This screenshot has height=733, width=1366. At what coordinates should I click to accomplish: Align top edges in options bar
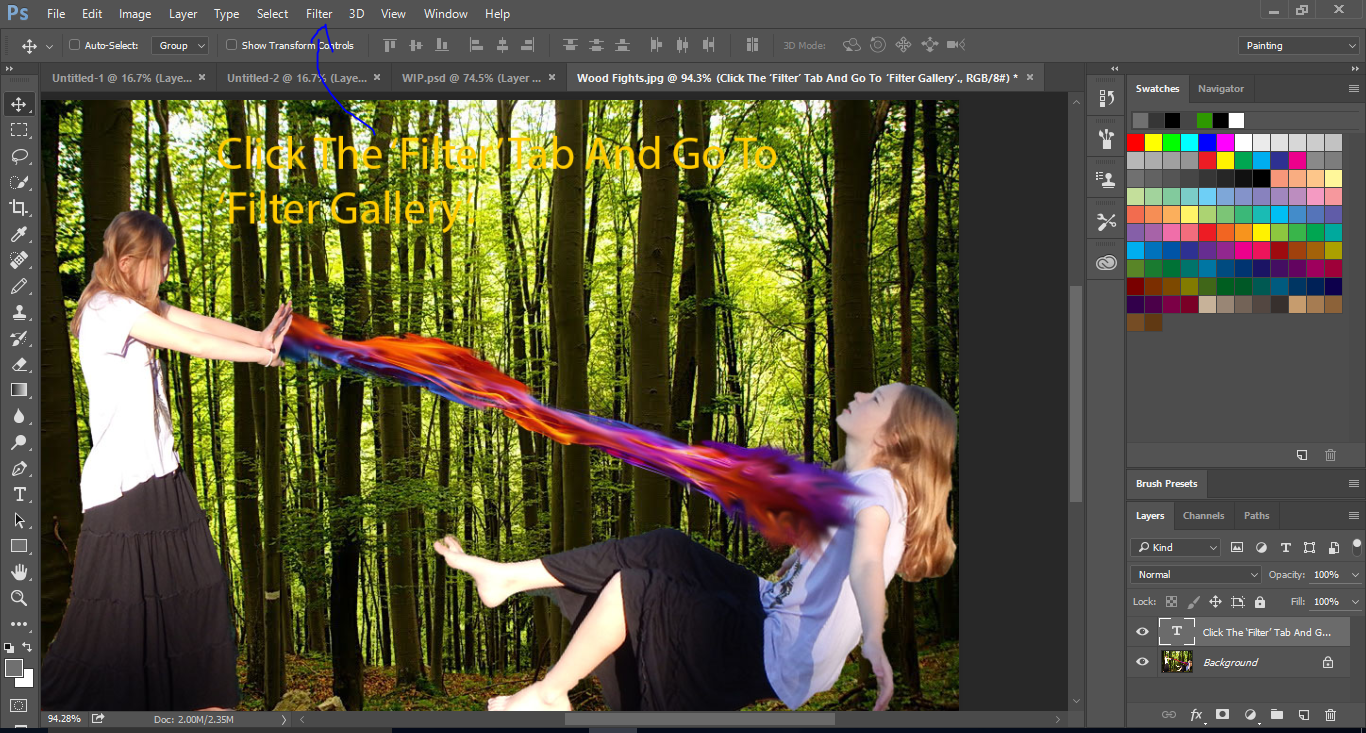point(389,45)
